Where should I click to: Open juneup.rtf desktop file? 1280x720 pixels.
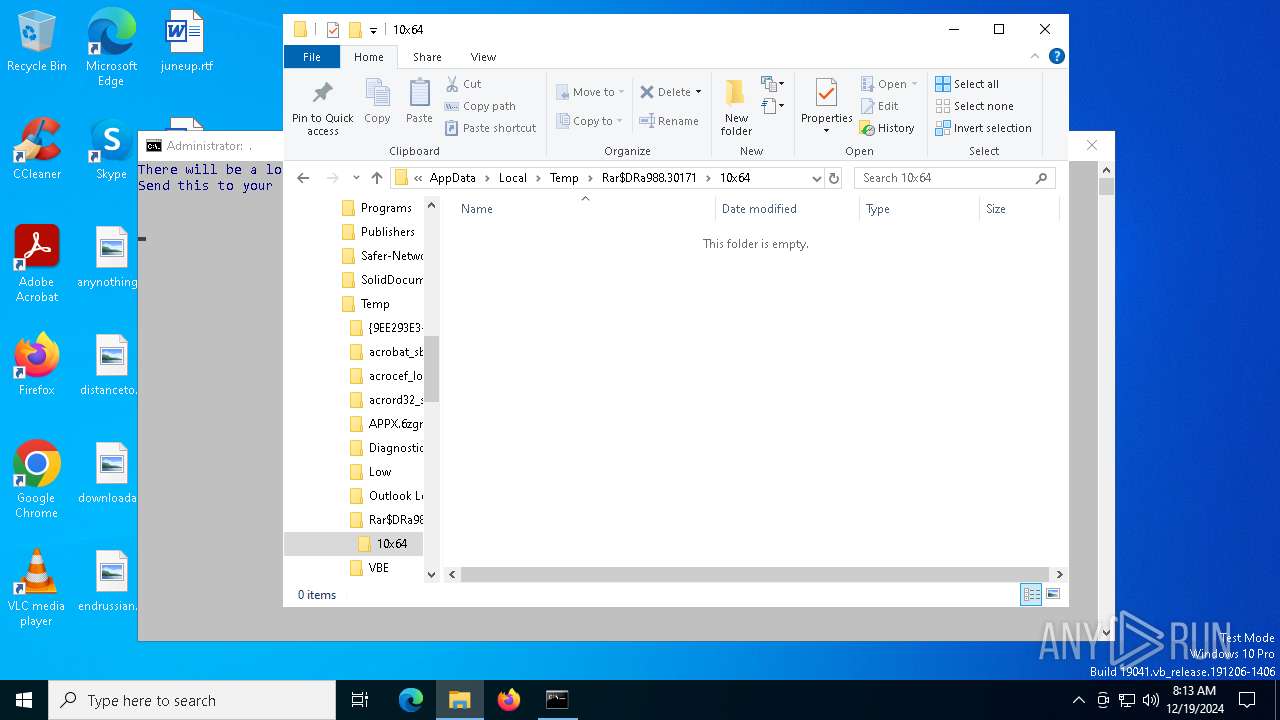[186, 42]
